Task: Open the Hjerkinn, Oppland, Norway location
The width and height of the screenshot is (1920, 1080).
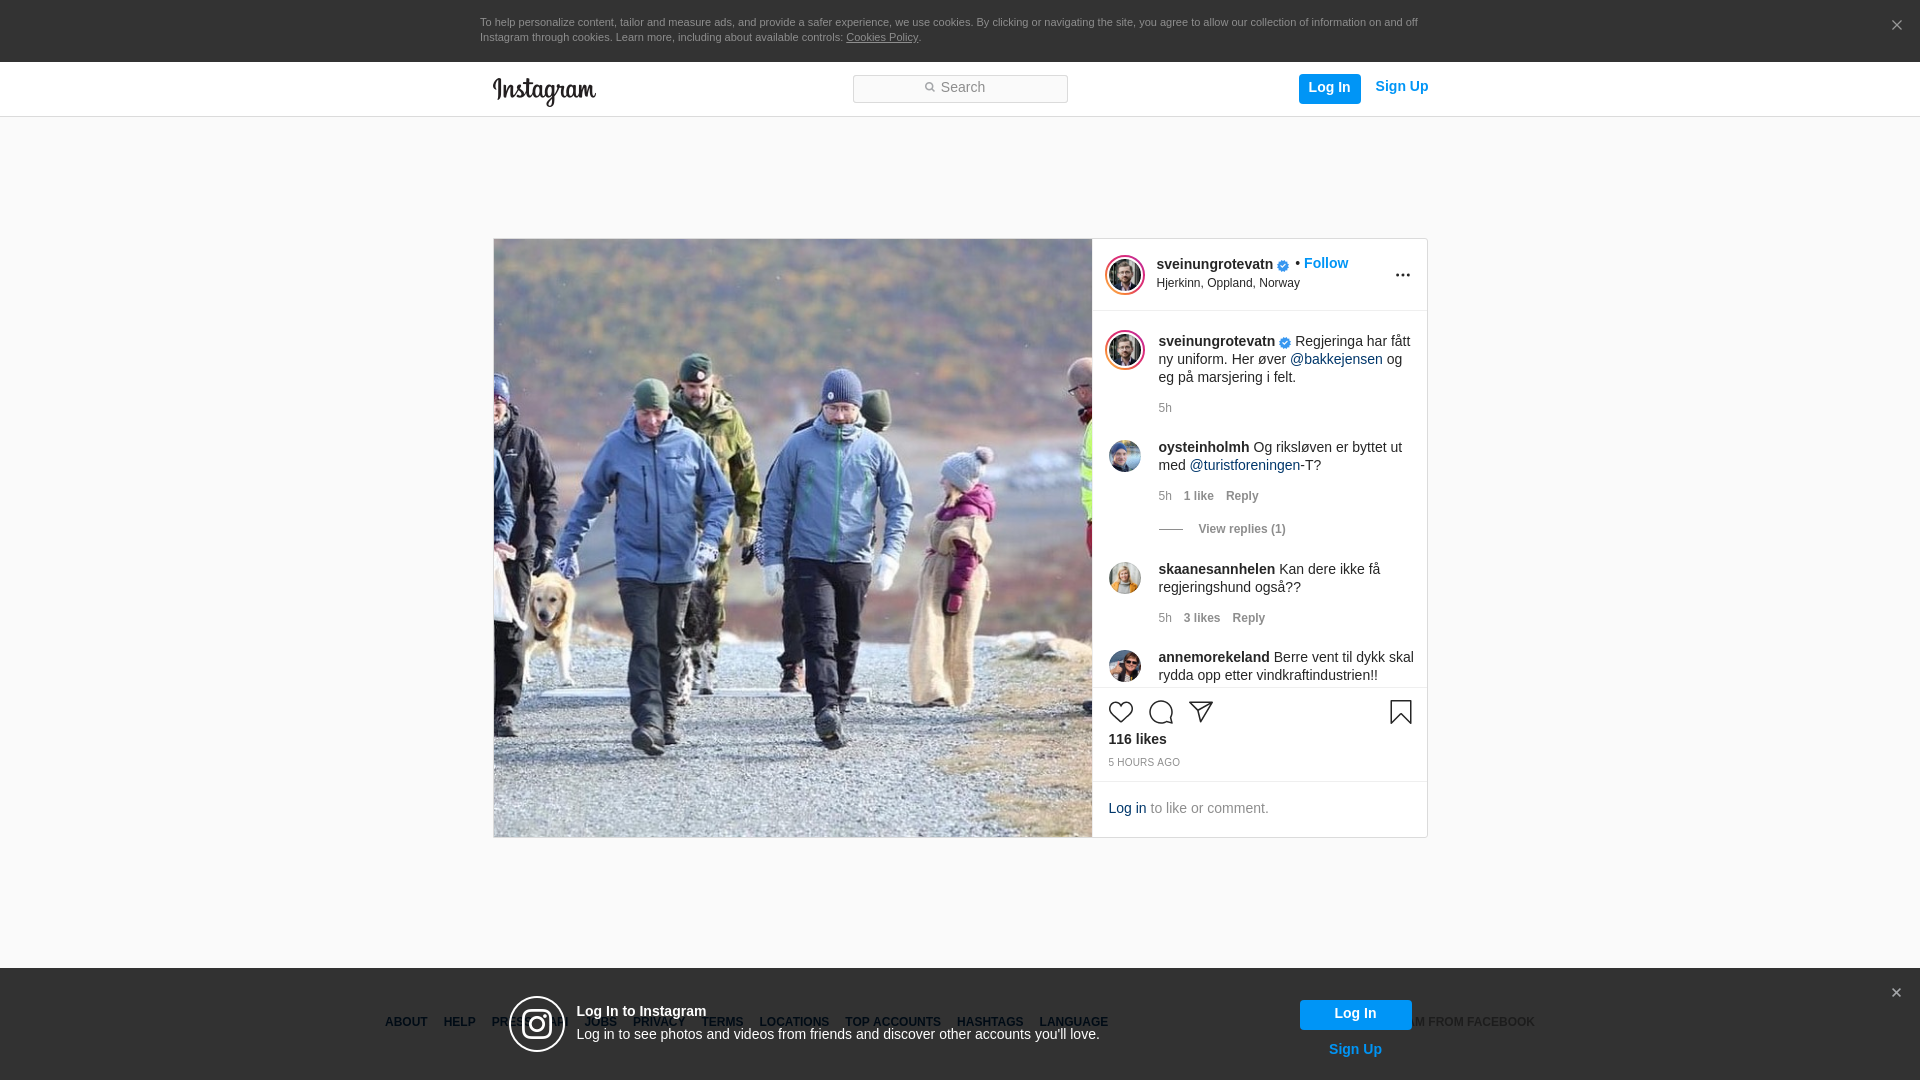Action: pyautogui.click(x=1227, y=283)
